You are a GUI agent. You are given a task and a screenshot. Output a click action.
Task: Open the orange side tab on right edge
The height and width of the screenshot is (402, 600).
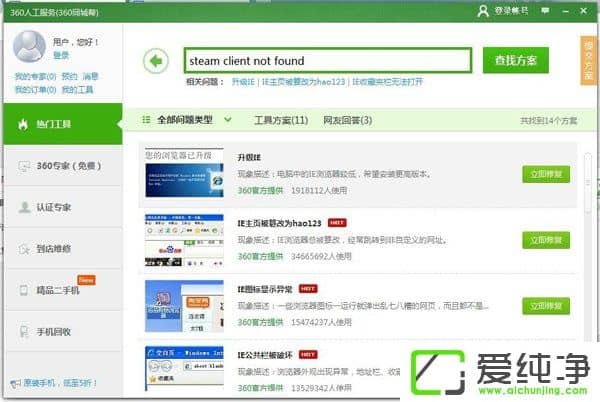coord(589,60)
